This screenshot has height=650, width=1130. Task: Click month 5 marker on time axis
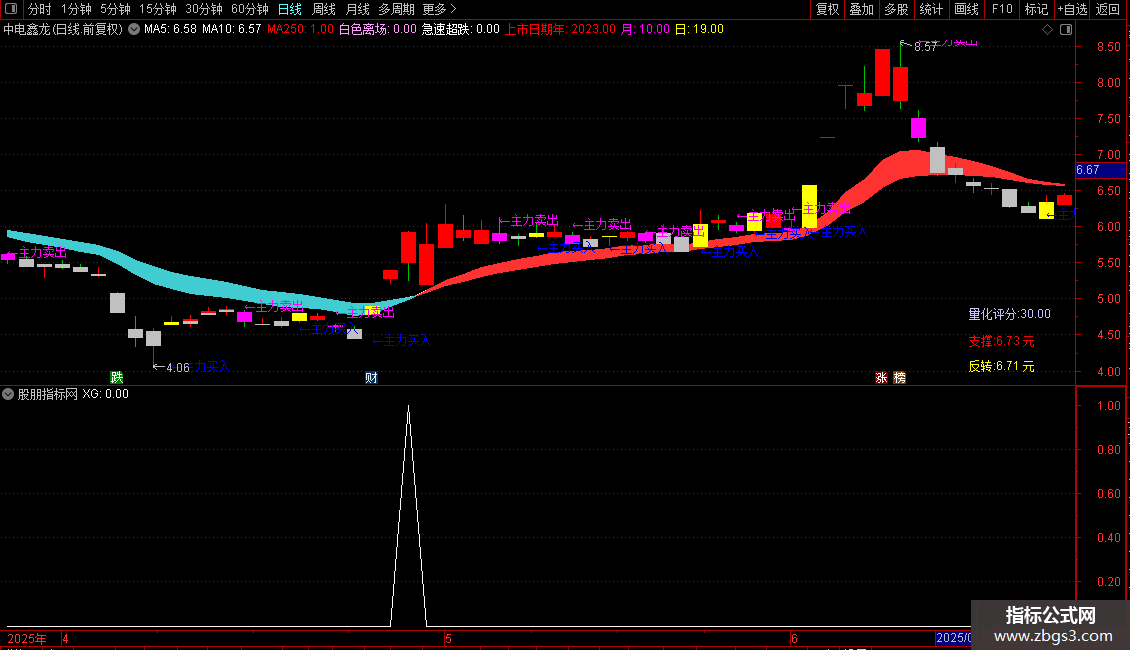coord(448,638)
